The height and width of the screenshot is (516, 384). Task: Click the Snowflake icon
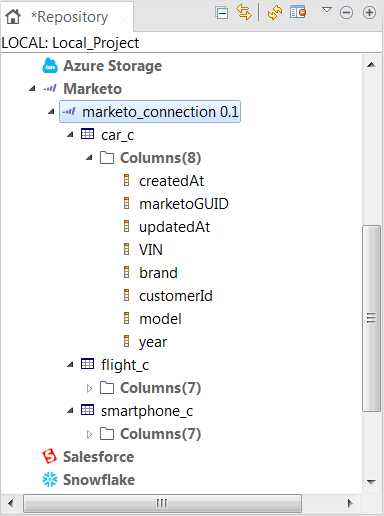tap(50, 480)
